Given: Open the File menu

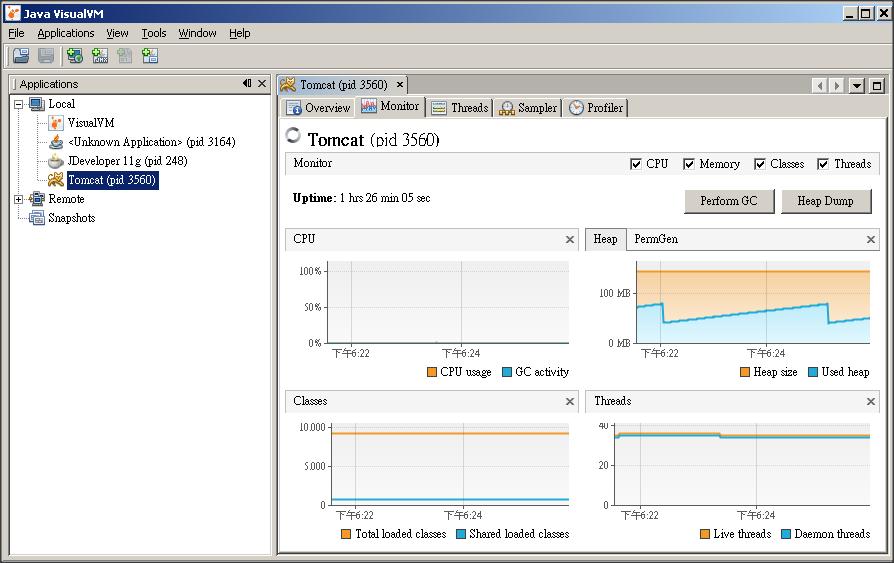Looking at the screenshot, I should point(16,33).
